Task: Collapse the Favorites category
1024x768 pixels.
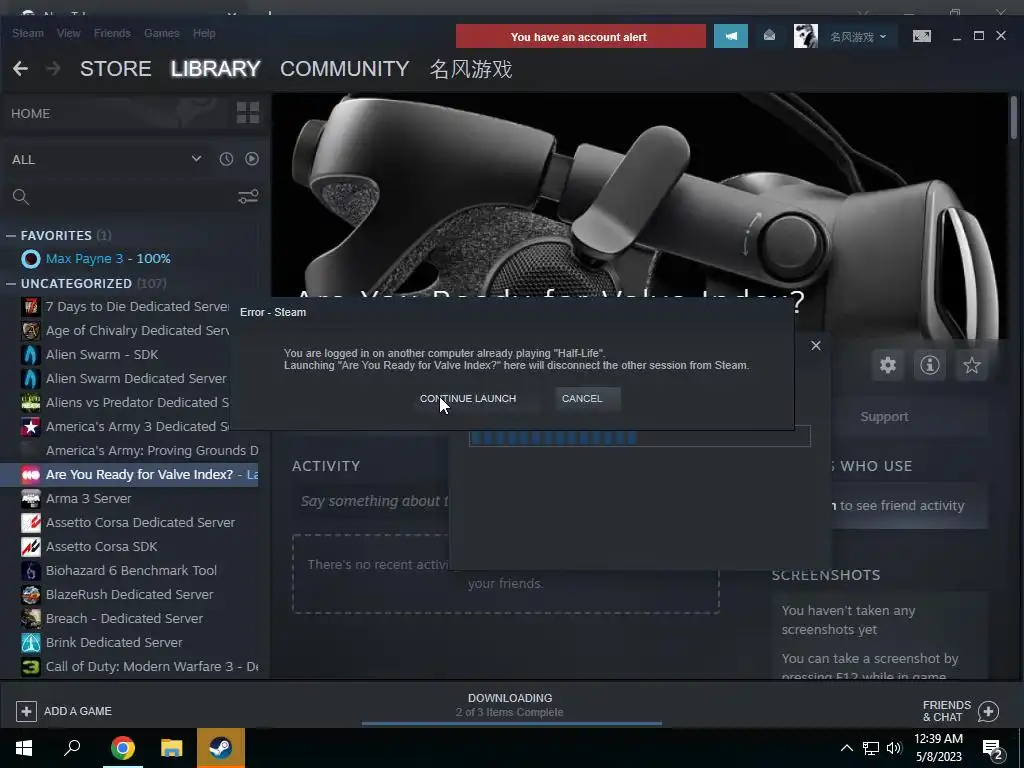Action: tap(10, 235)
